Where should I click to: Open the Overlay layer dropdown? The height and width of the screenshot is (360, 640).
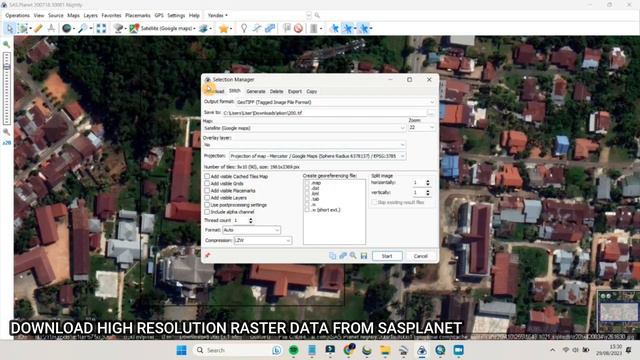304,145
